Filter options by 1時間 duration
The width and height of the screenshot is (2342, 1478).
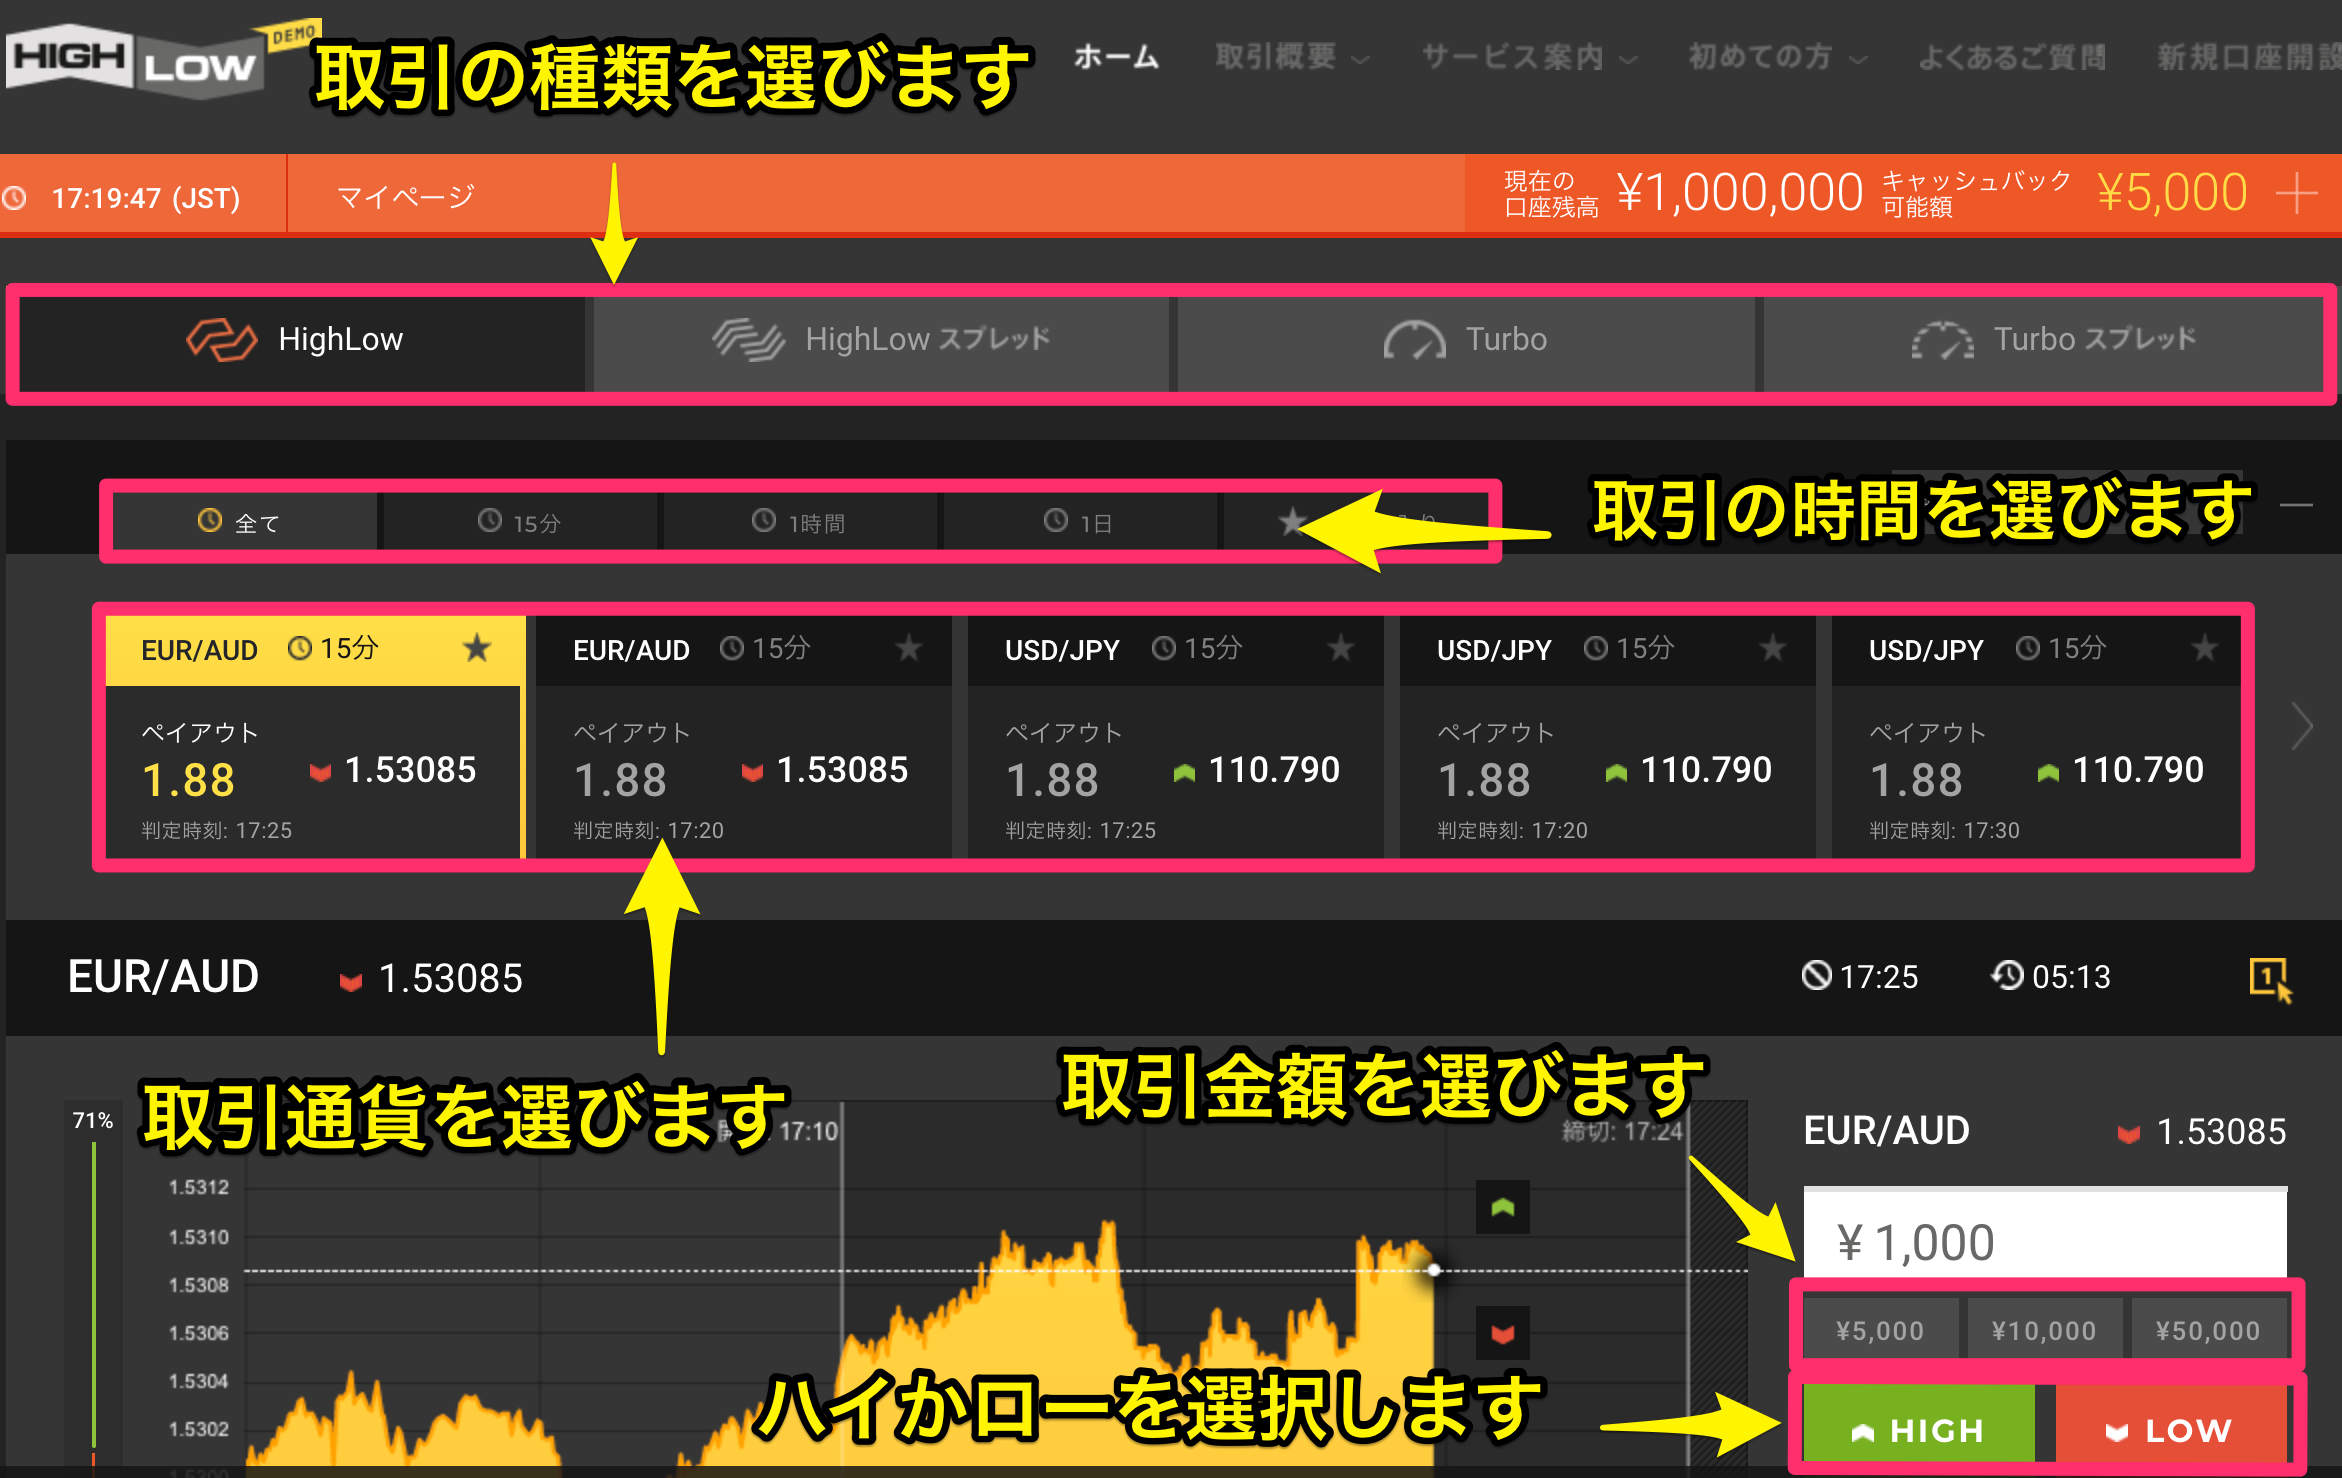(799, 522)
